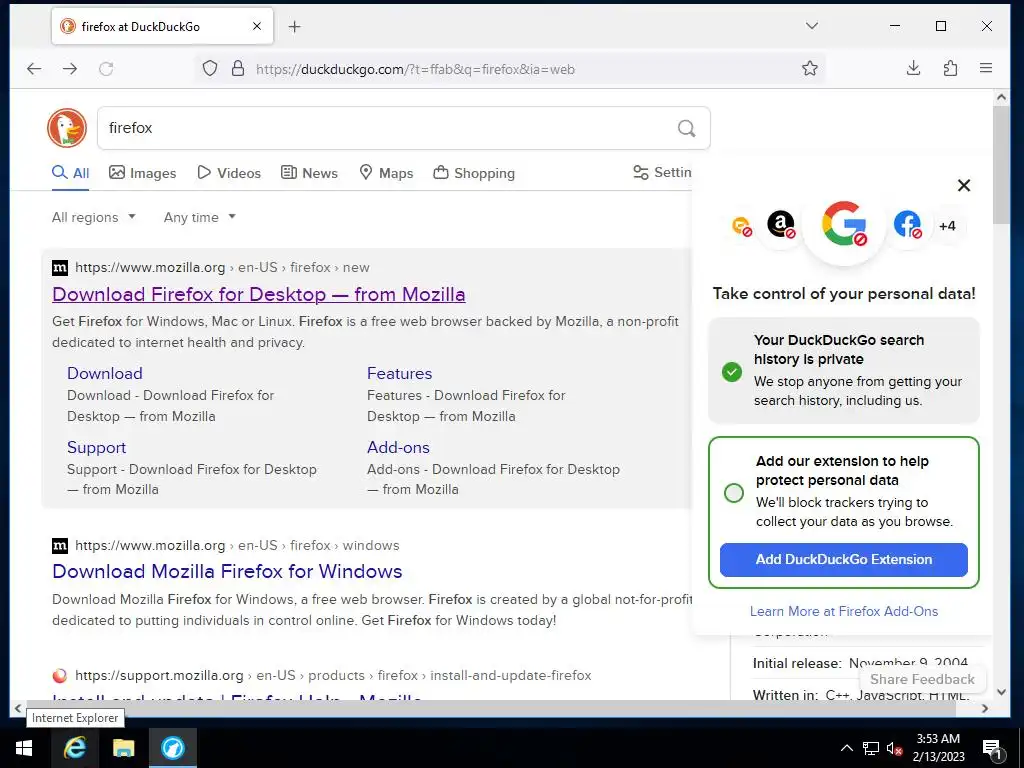1024x768 pixels.
Task: Click the Firefox favicon of the support.mozilla.org result
Action: [x=59, y=675]
